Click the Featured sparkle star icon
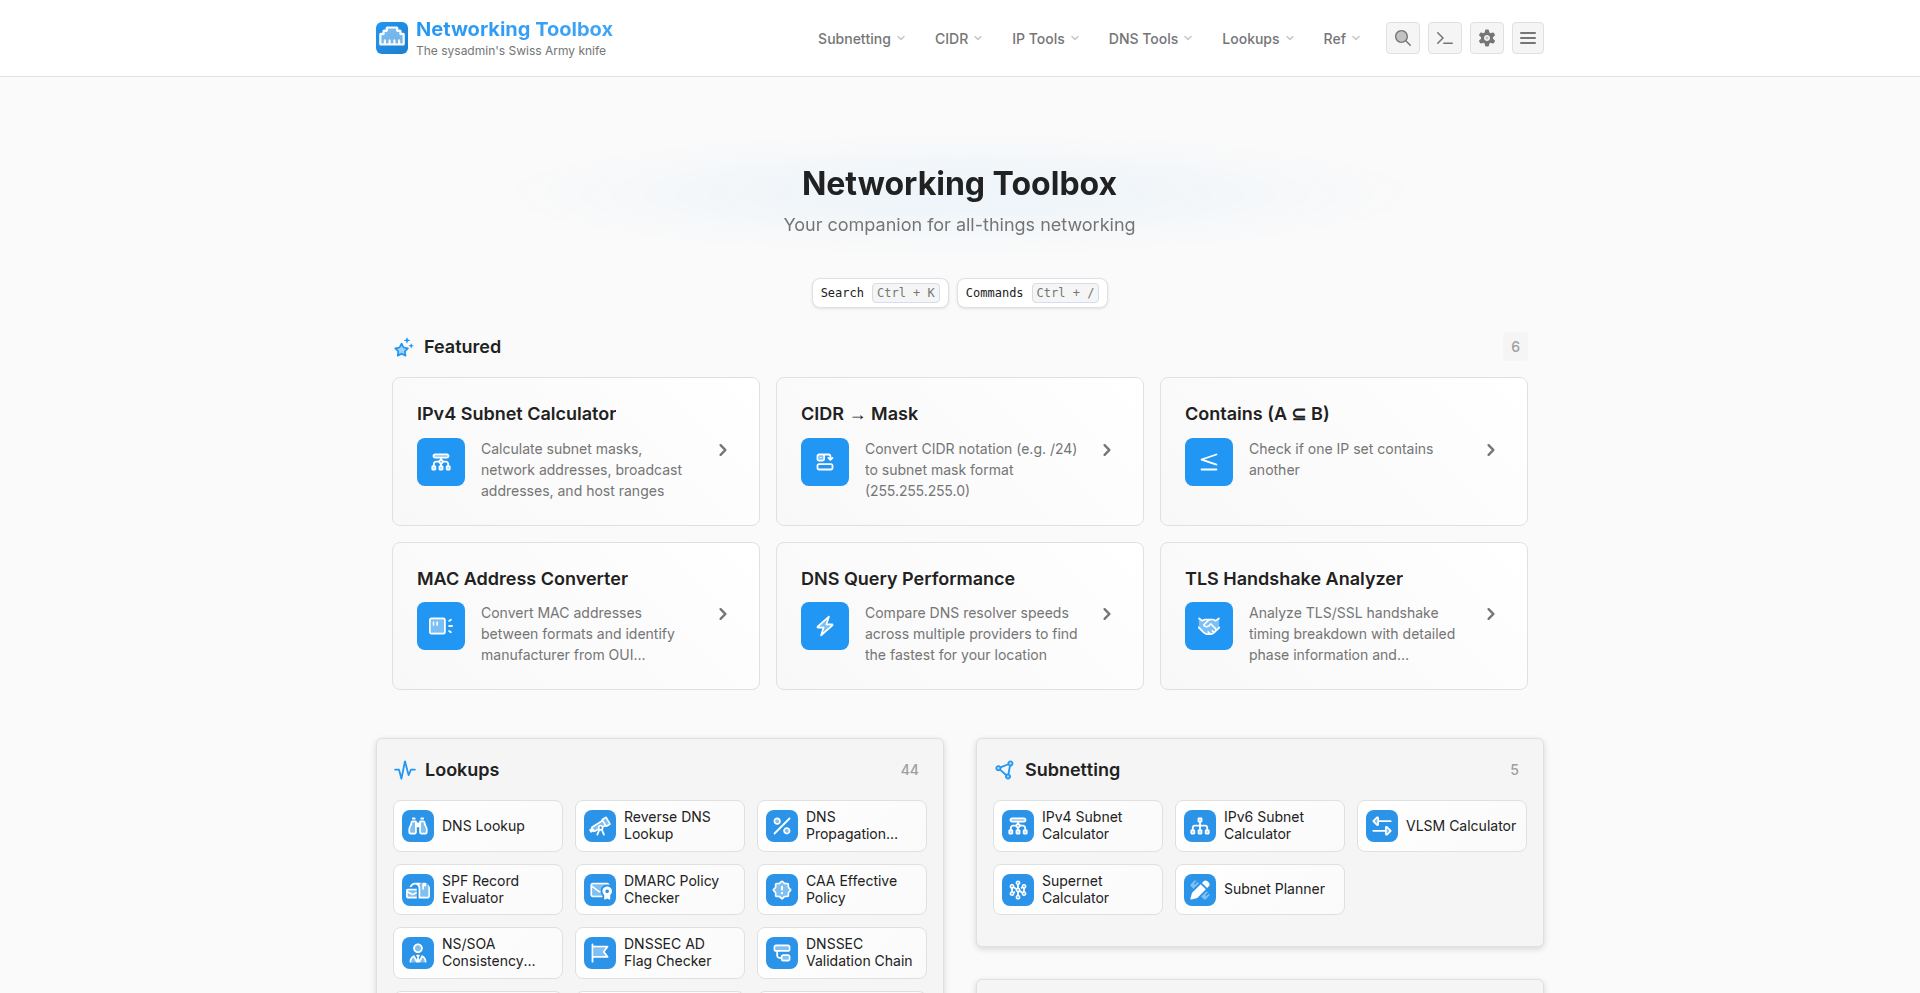The height and width of the screenshot is (993, 1920). point(404,347)
